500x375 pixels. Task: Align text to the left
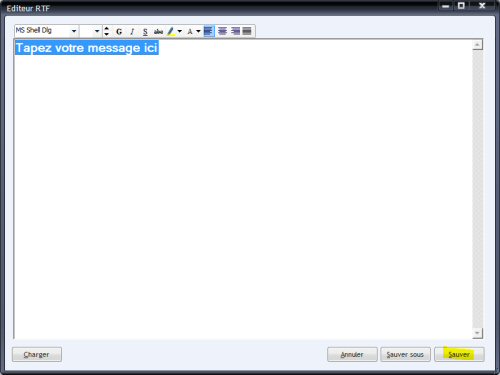209,31
